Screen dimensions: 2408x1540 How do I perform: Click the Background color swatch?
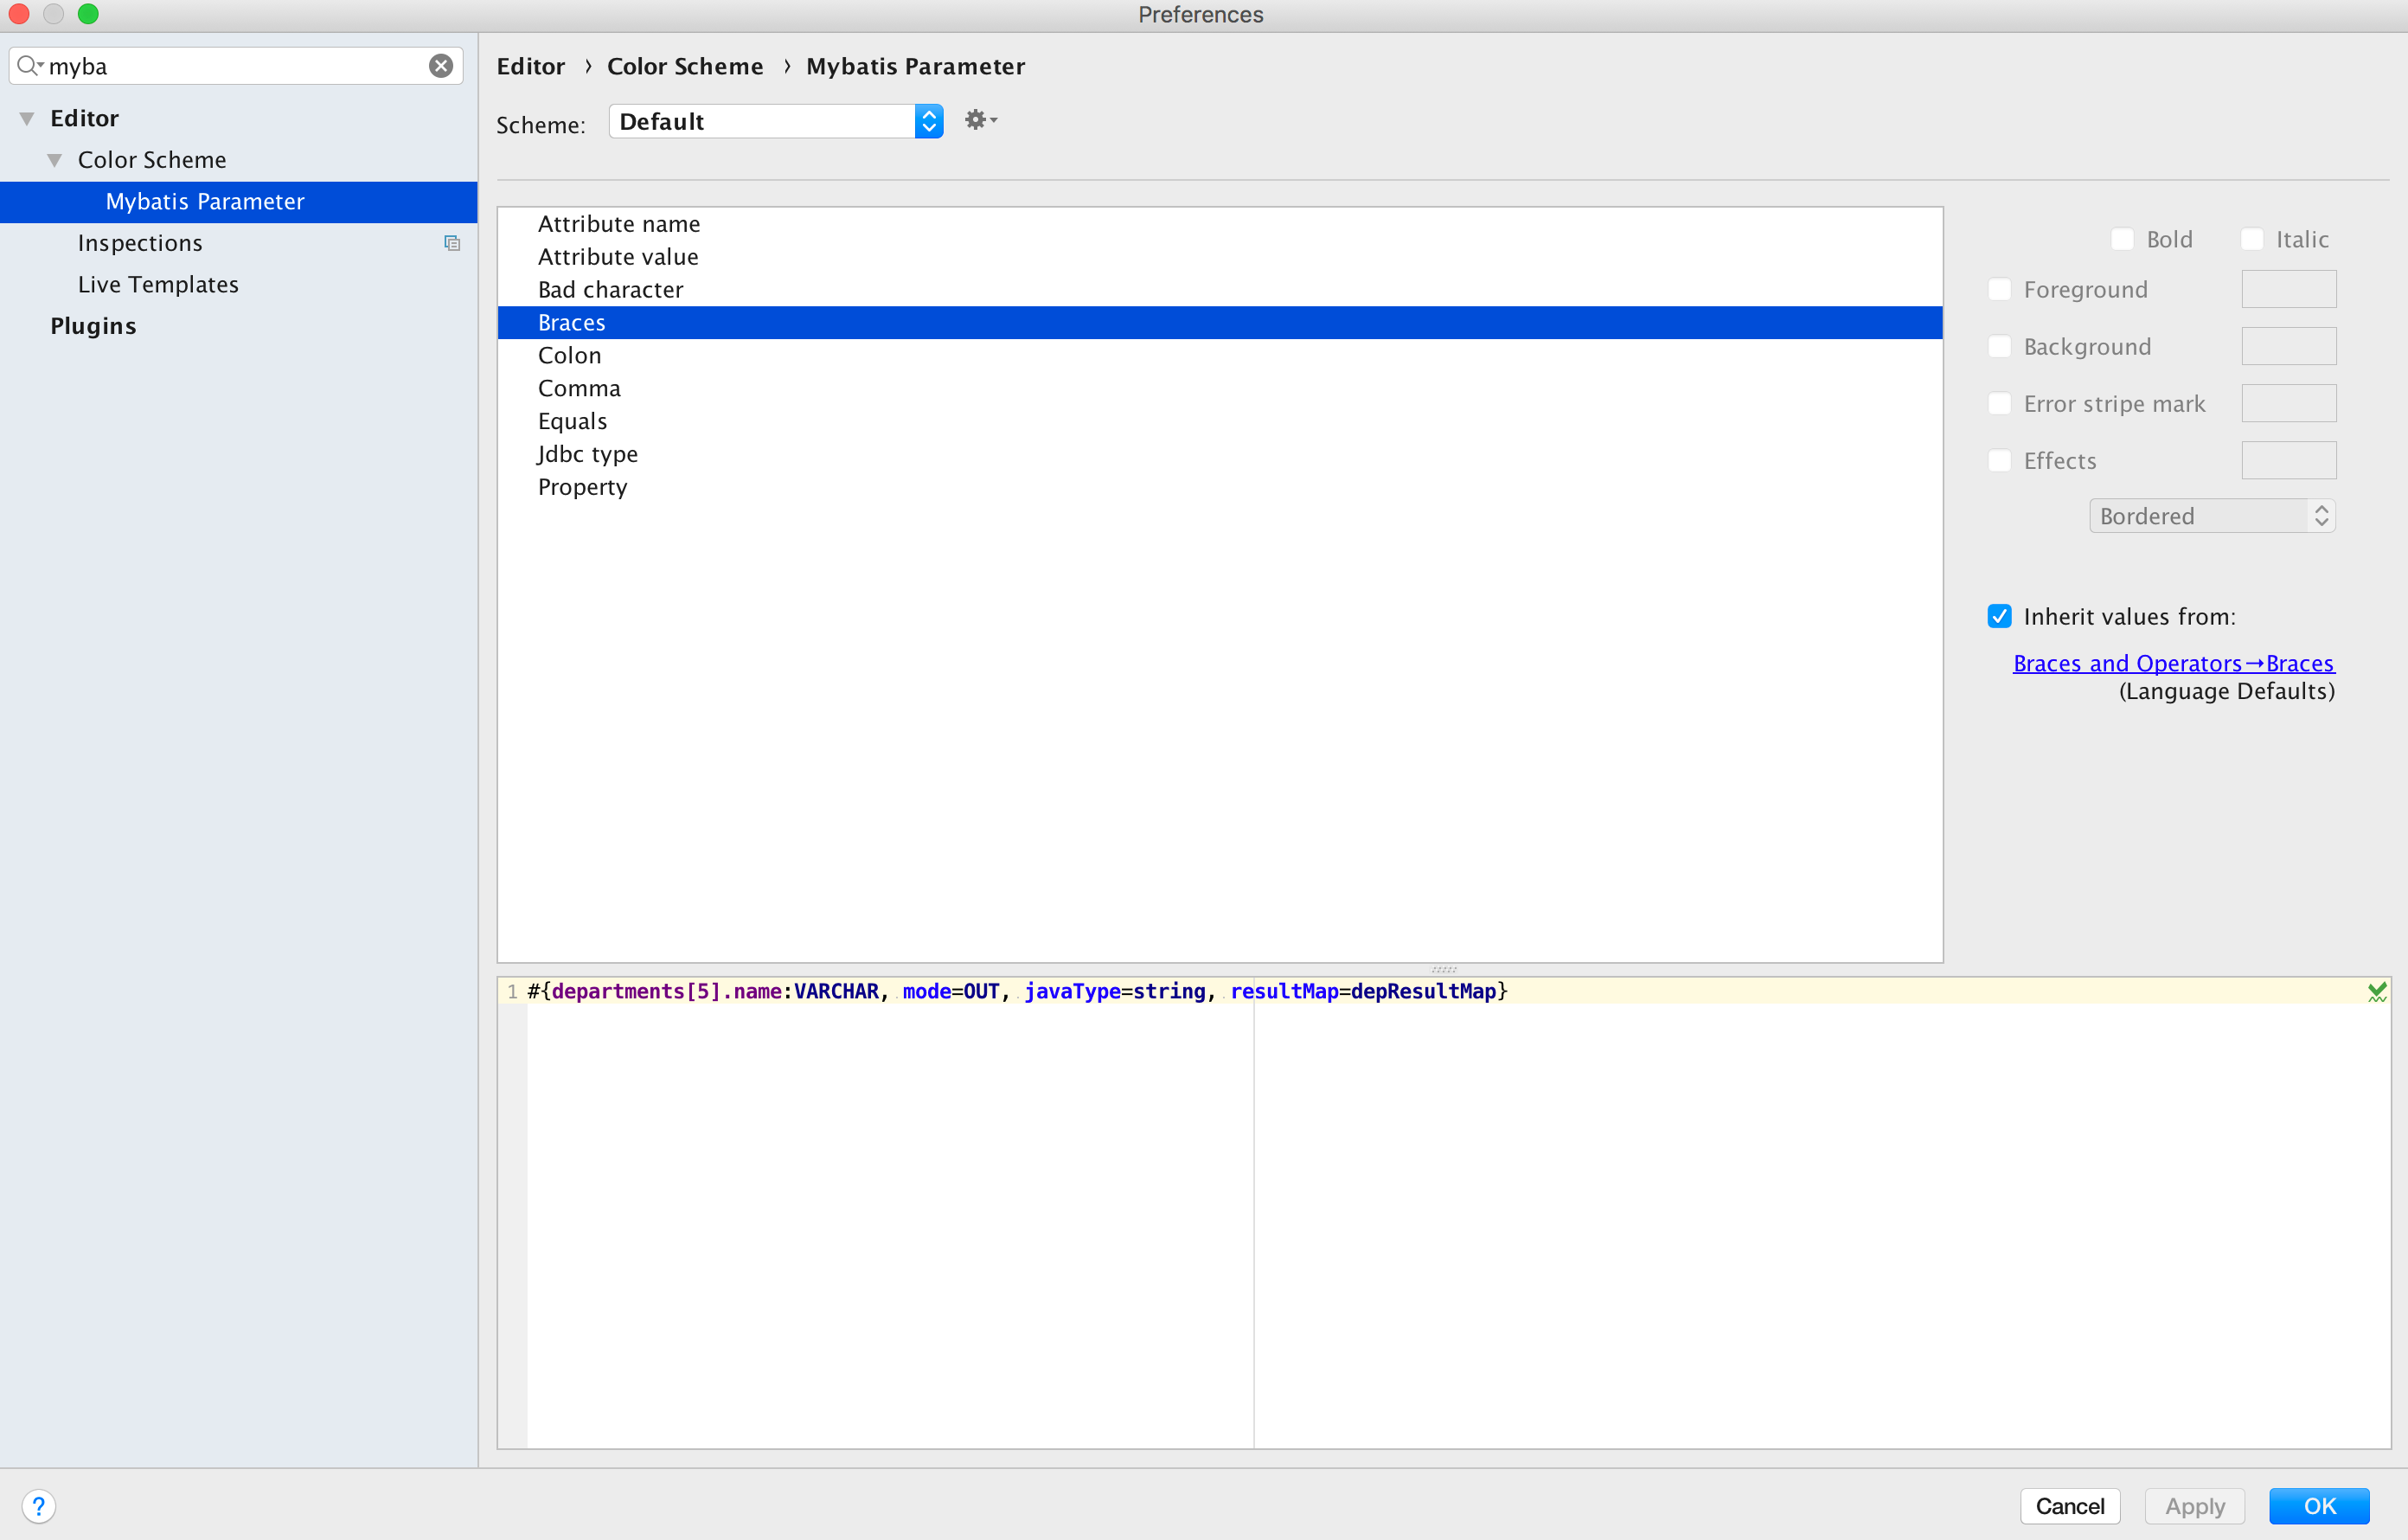pyautogui.click(x=2289, y=346)
